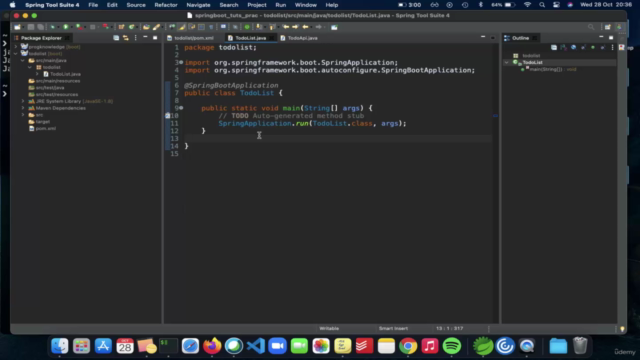The width and height of the screenshot is (640, 360).
Task: Click the New Java Package toolbar icon
Action: click(x=122, y=27)
